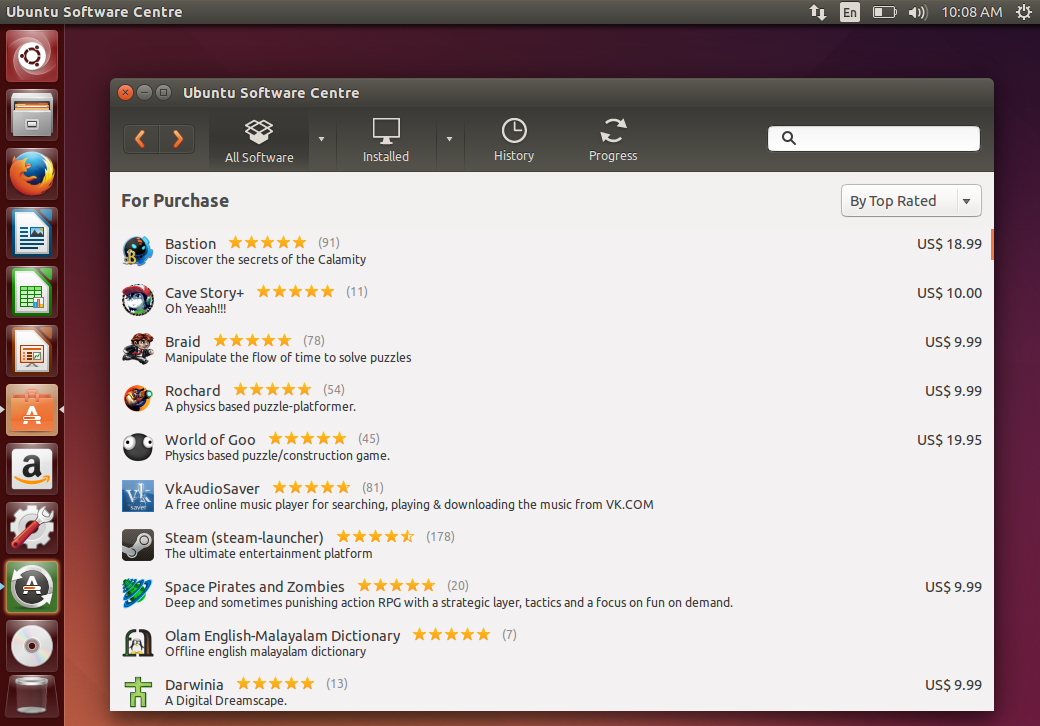Click the Darwinia price US$ 9.99
Viewport: 1040px width, 726px height.
[953, 685]
